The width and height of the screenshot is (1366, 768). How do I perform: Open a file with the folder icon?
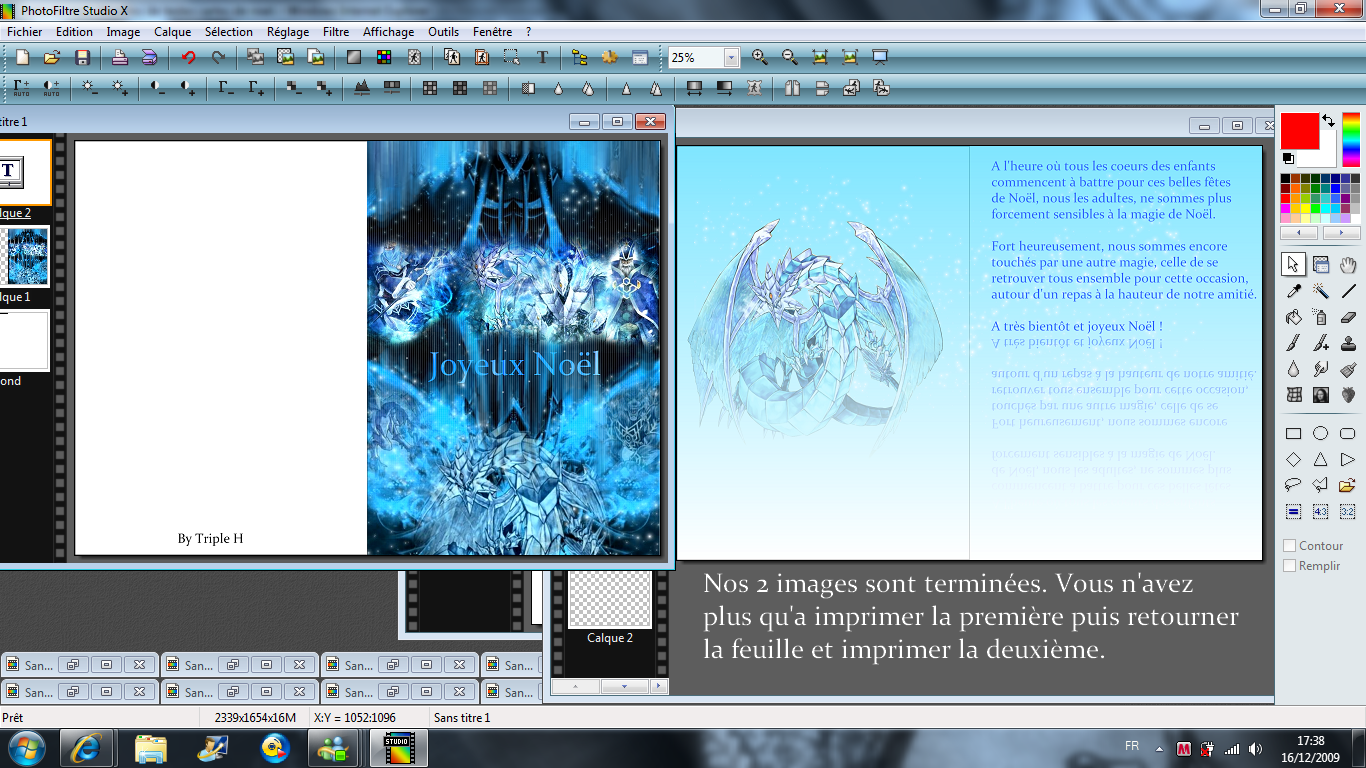pyautogui.click(x=52, y=57)
